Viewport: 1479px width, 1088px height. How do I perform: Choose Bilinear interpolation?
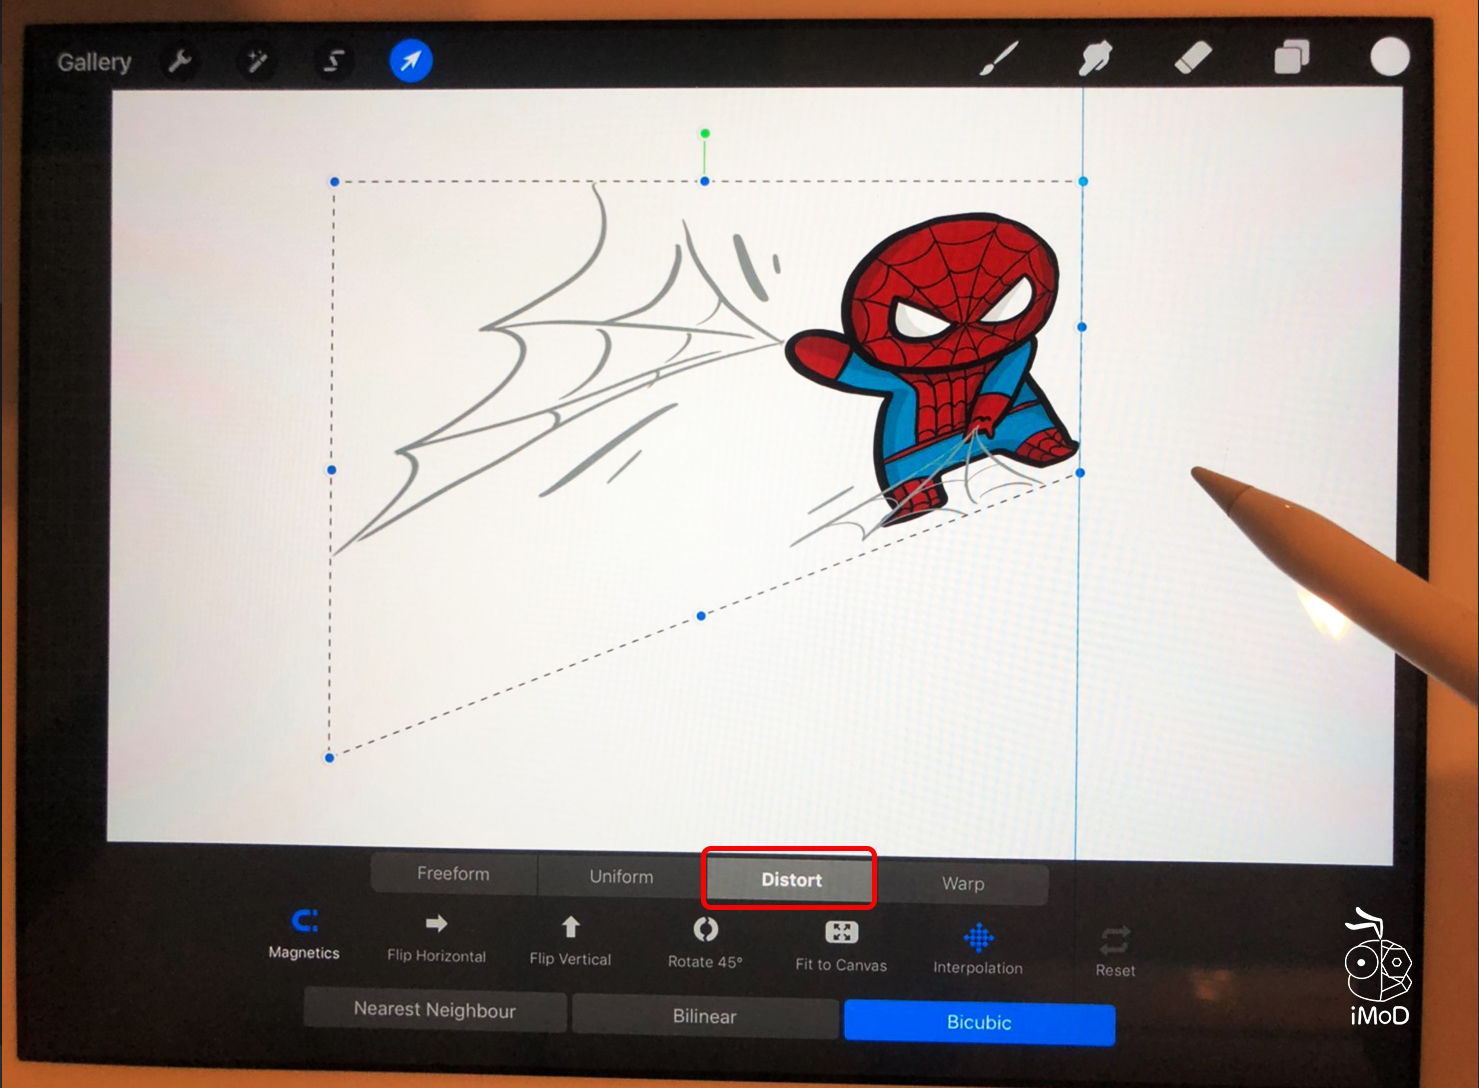coord(704,1017)
